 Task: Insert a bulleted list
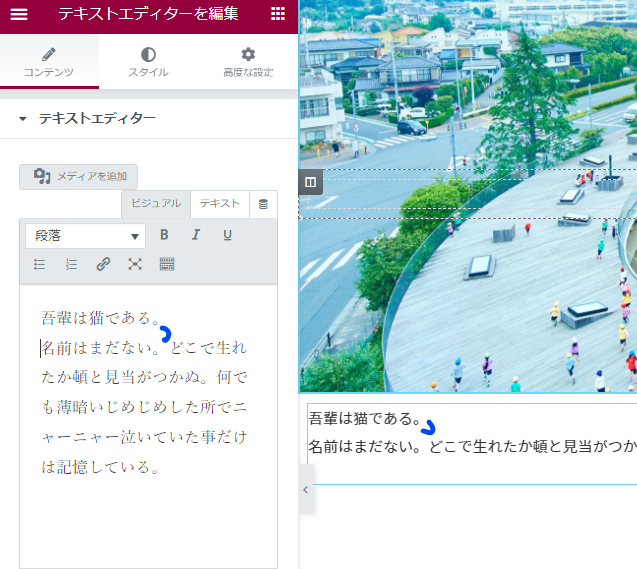40,264
